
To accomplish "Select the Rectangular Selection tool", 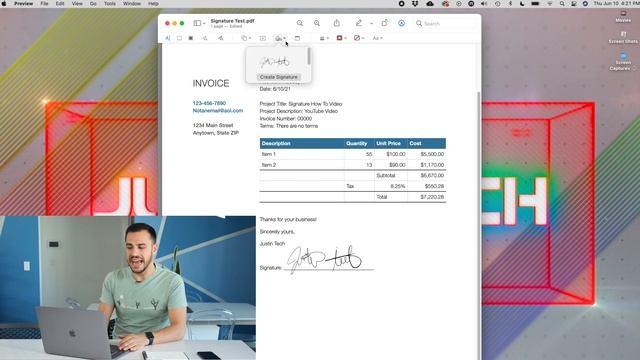I will [x=179, y=38].
